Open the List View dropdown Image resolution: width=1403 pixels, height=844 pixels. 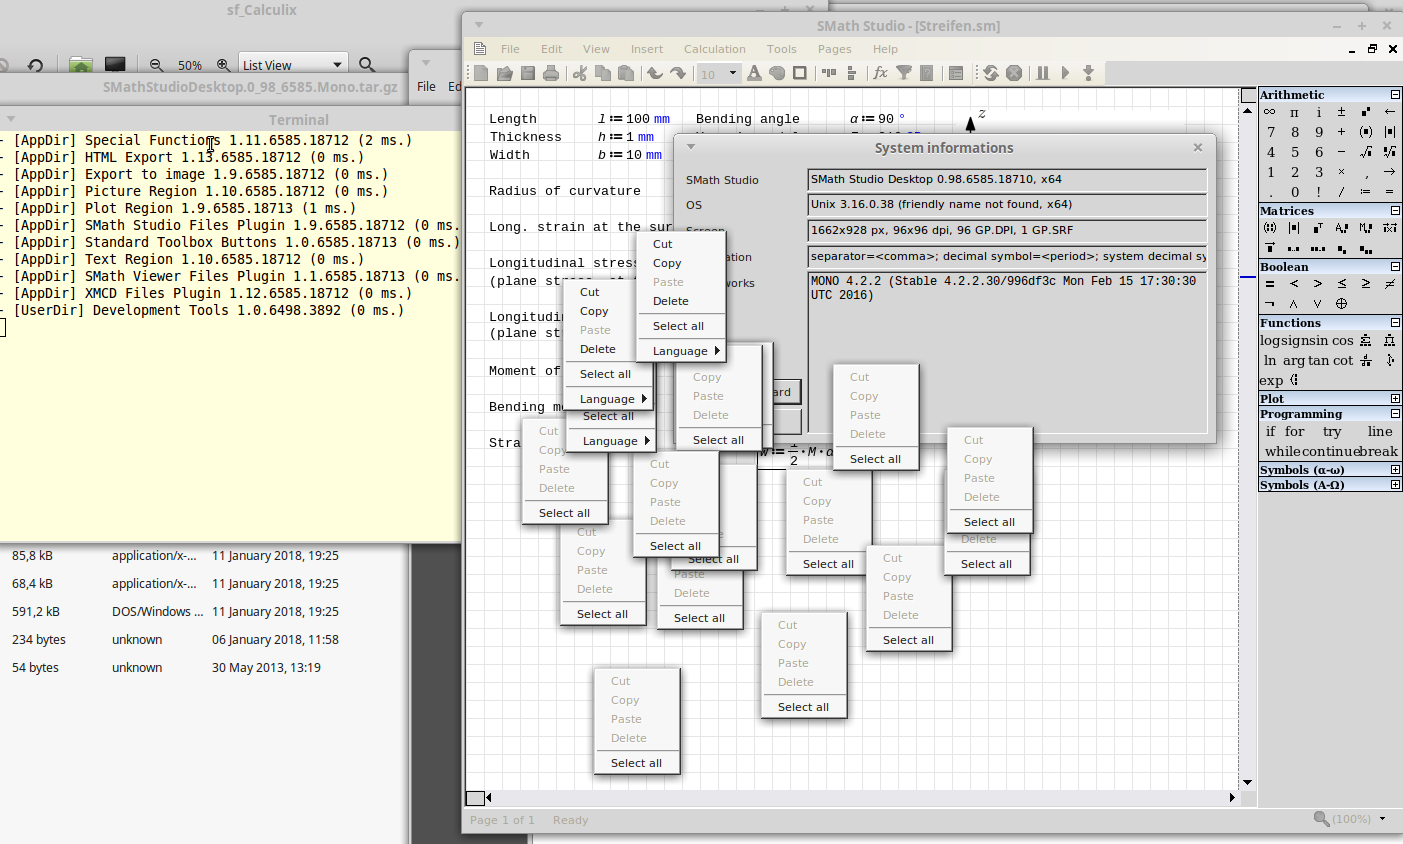[292, 65]
